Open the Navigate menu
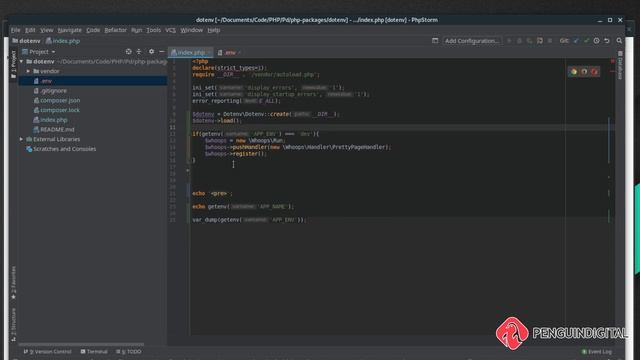Screen dimensions: 640x360 (69, 30)
